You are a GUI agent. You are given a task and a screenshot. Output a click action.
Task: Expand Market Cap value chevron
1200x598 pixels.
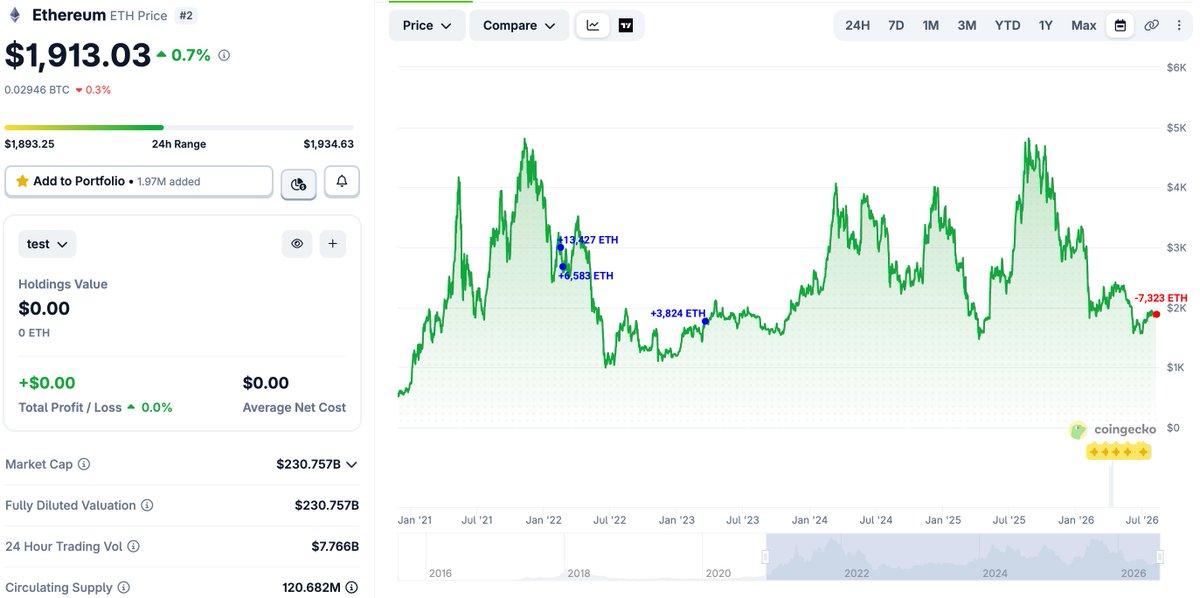tap(351, 464)
